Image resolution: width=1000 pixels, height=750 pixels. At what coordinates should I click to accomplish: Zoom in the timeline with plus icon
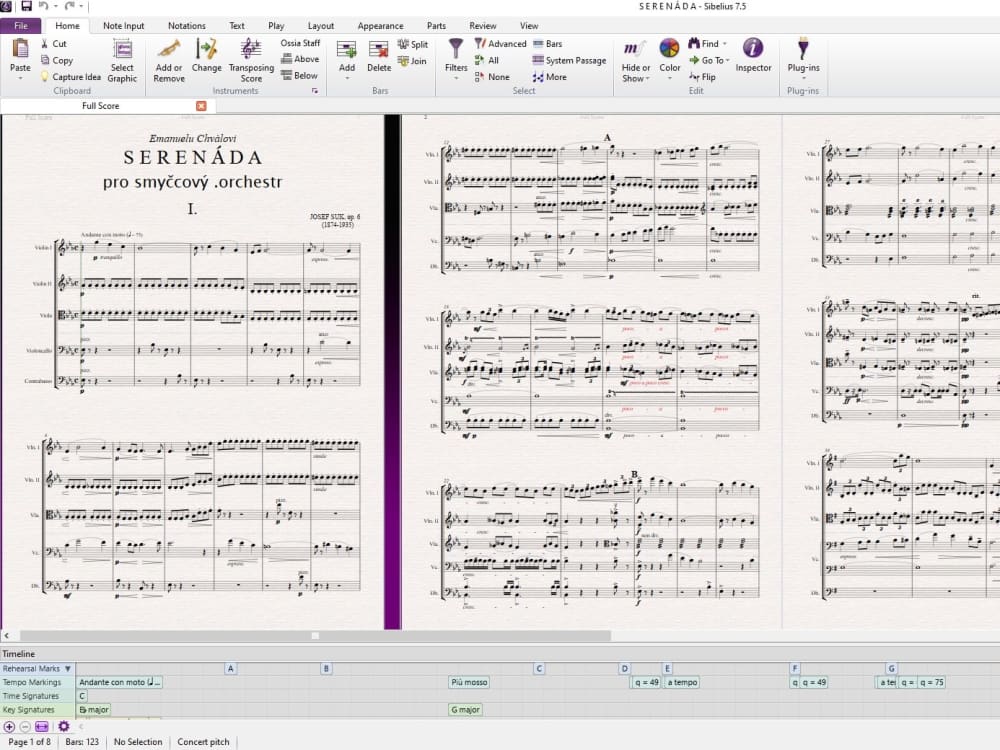pyautogui.click(x=9, y=726)
